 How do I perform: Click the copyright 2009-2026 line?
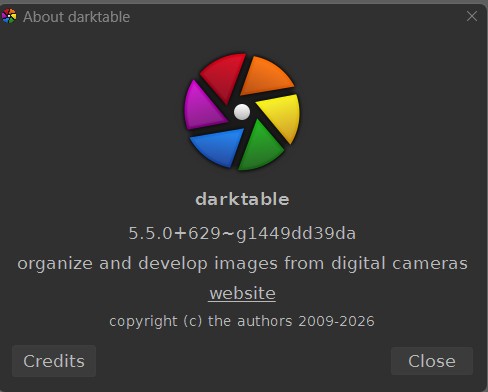(x=242, y=322)
